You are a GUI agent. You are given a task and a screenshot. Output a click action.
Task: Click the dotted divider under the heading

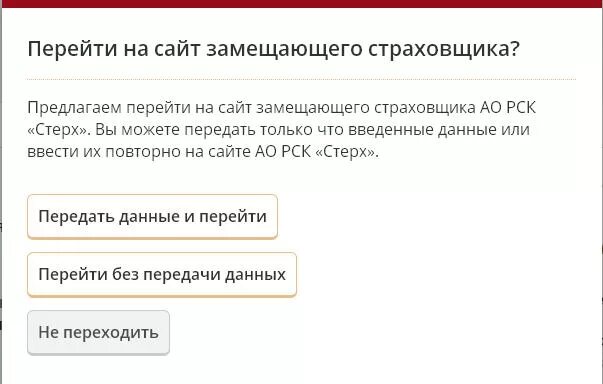302,79
